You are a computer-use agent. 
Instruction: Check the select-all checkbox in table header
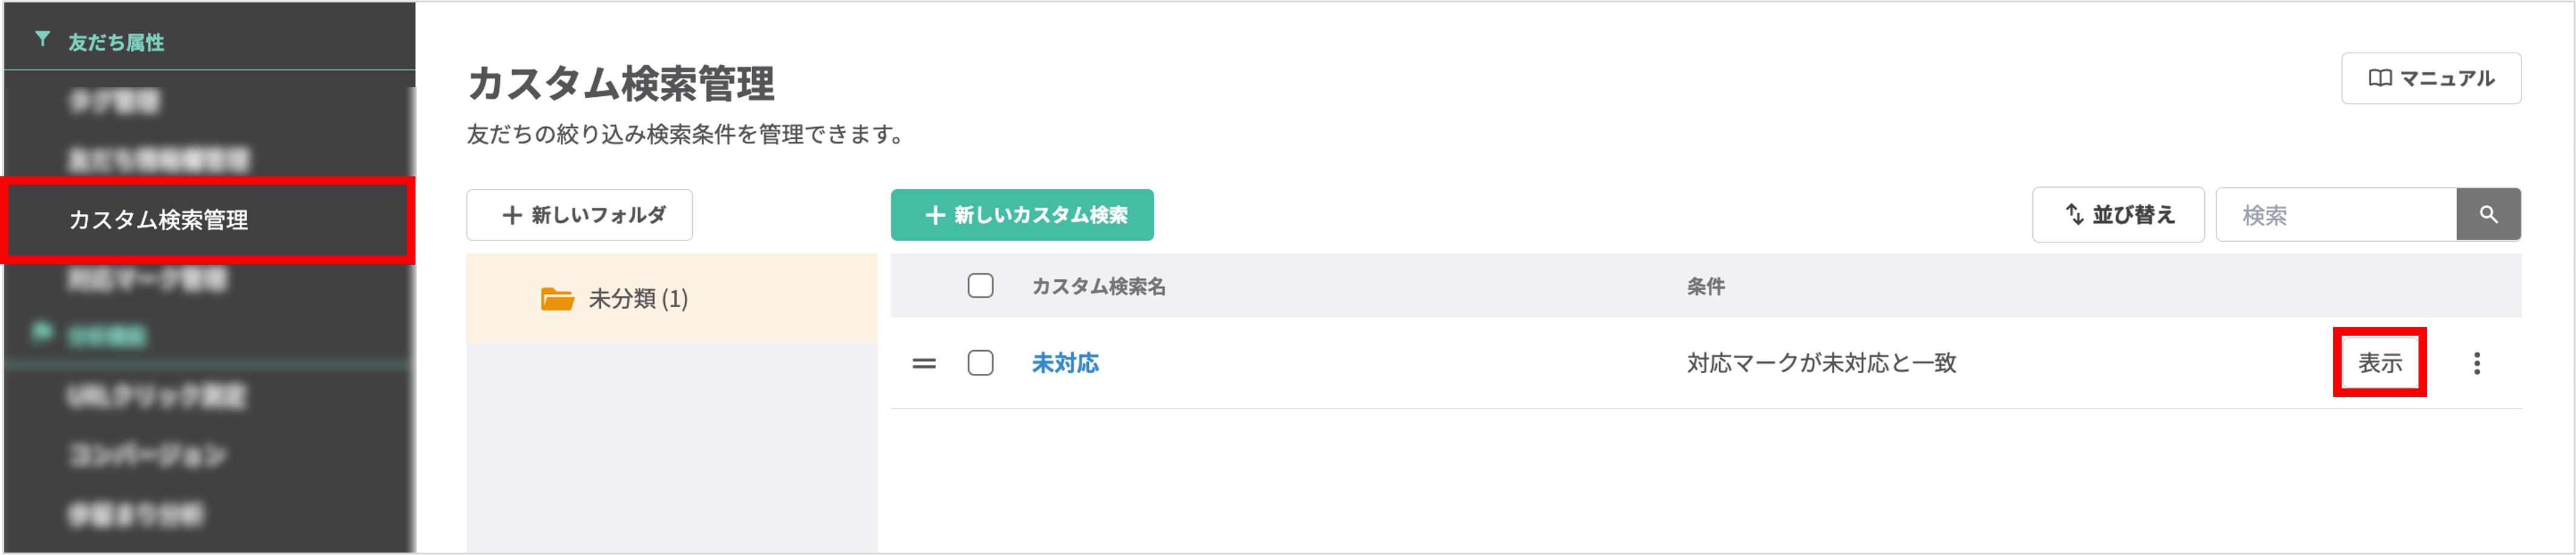[x=981, y=286]
